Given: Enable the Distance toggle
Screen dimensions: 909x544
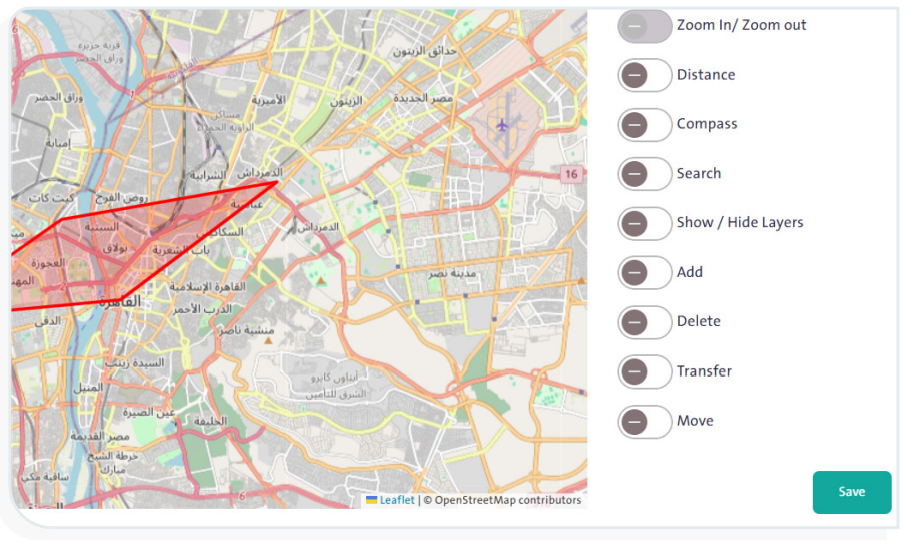Looking at the screenshot, I should 644,75.
